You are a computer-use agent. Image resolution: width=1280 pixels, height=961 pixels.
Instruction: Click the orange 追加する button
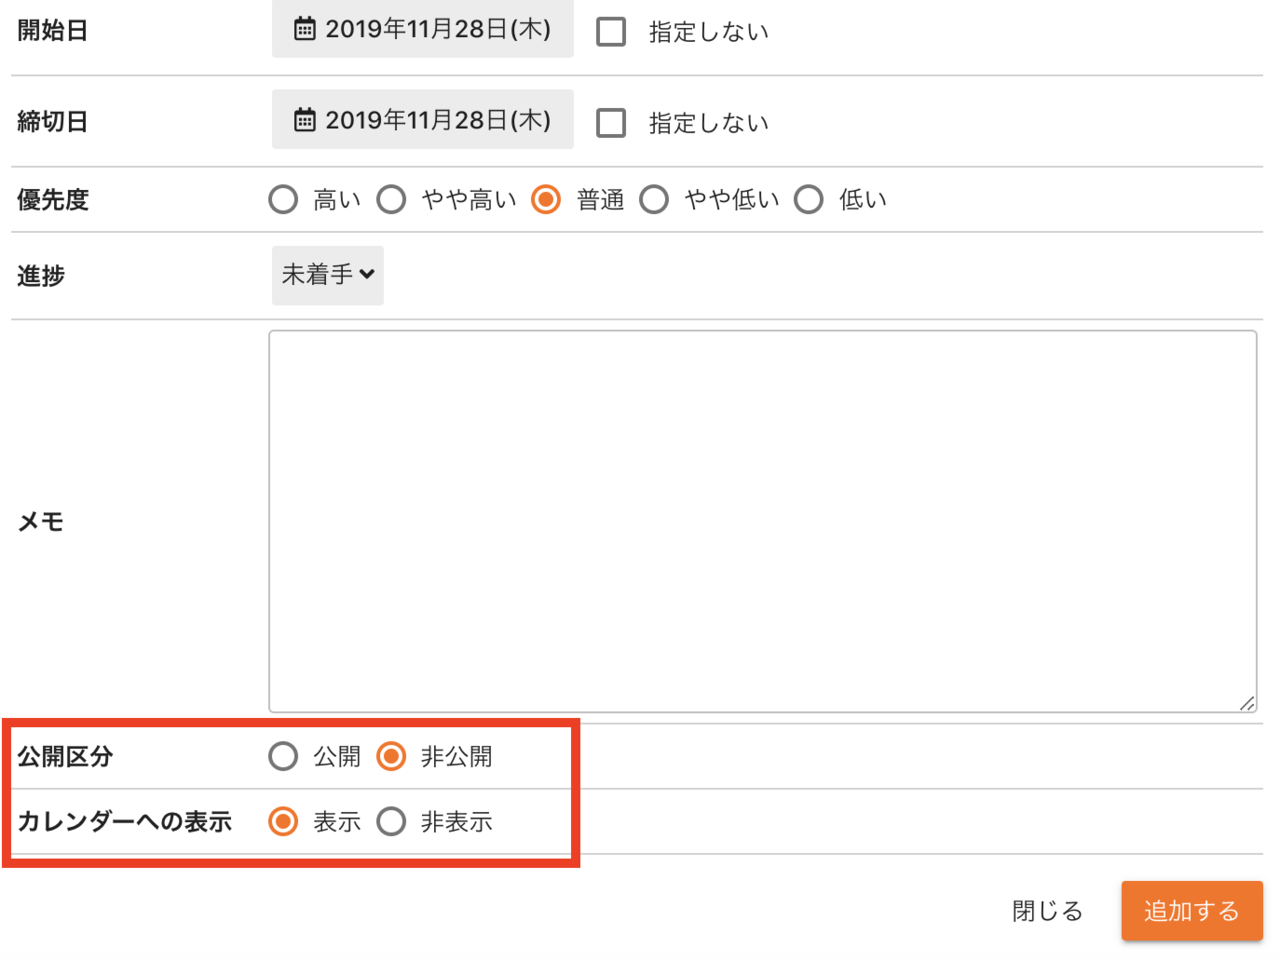point(1192,911)
